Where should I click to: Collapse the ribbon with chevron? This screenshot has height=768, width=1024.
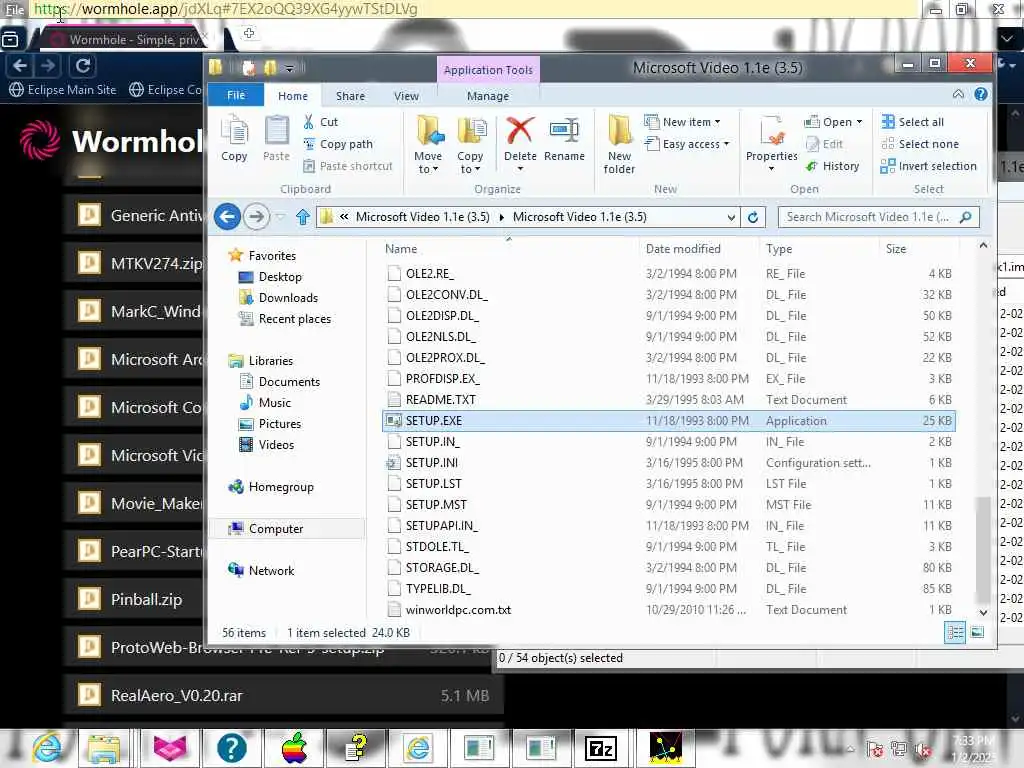(957, 95)
